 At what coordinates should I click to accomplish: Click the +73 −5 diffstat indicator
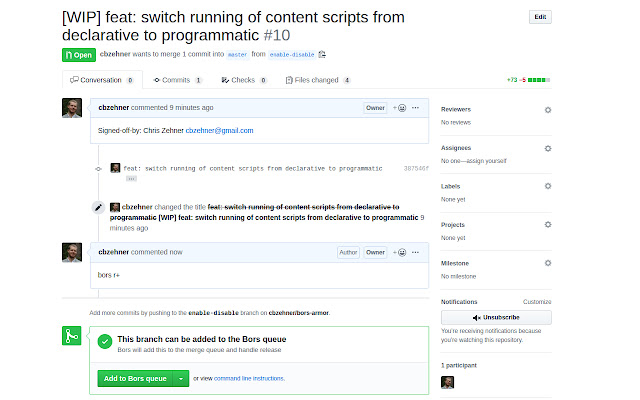point(528,80)
